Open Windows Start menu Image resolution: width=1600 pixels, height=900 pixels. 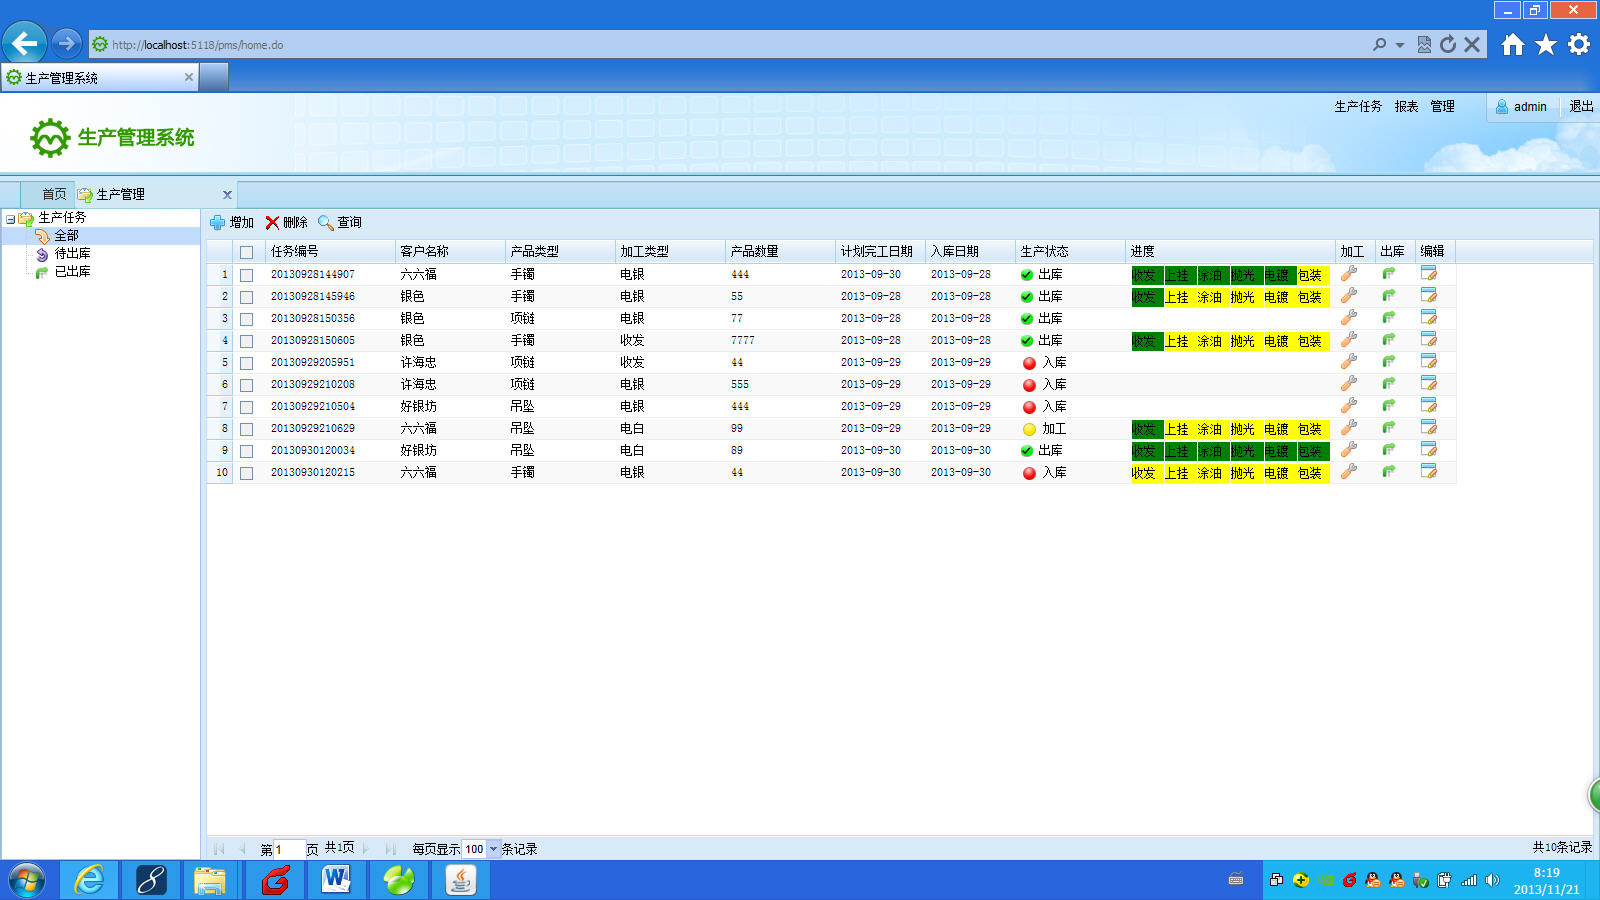(27, 881)
